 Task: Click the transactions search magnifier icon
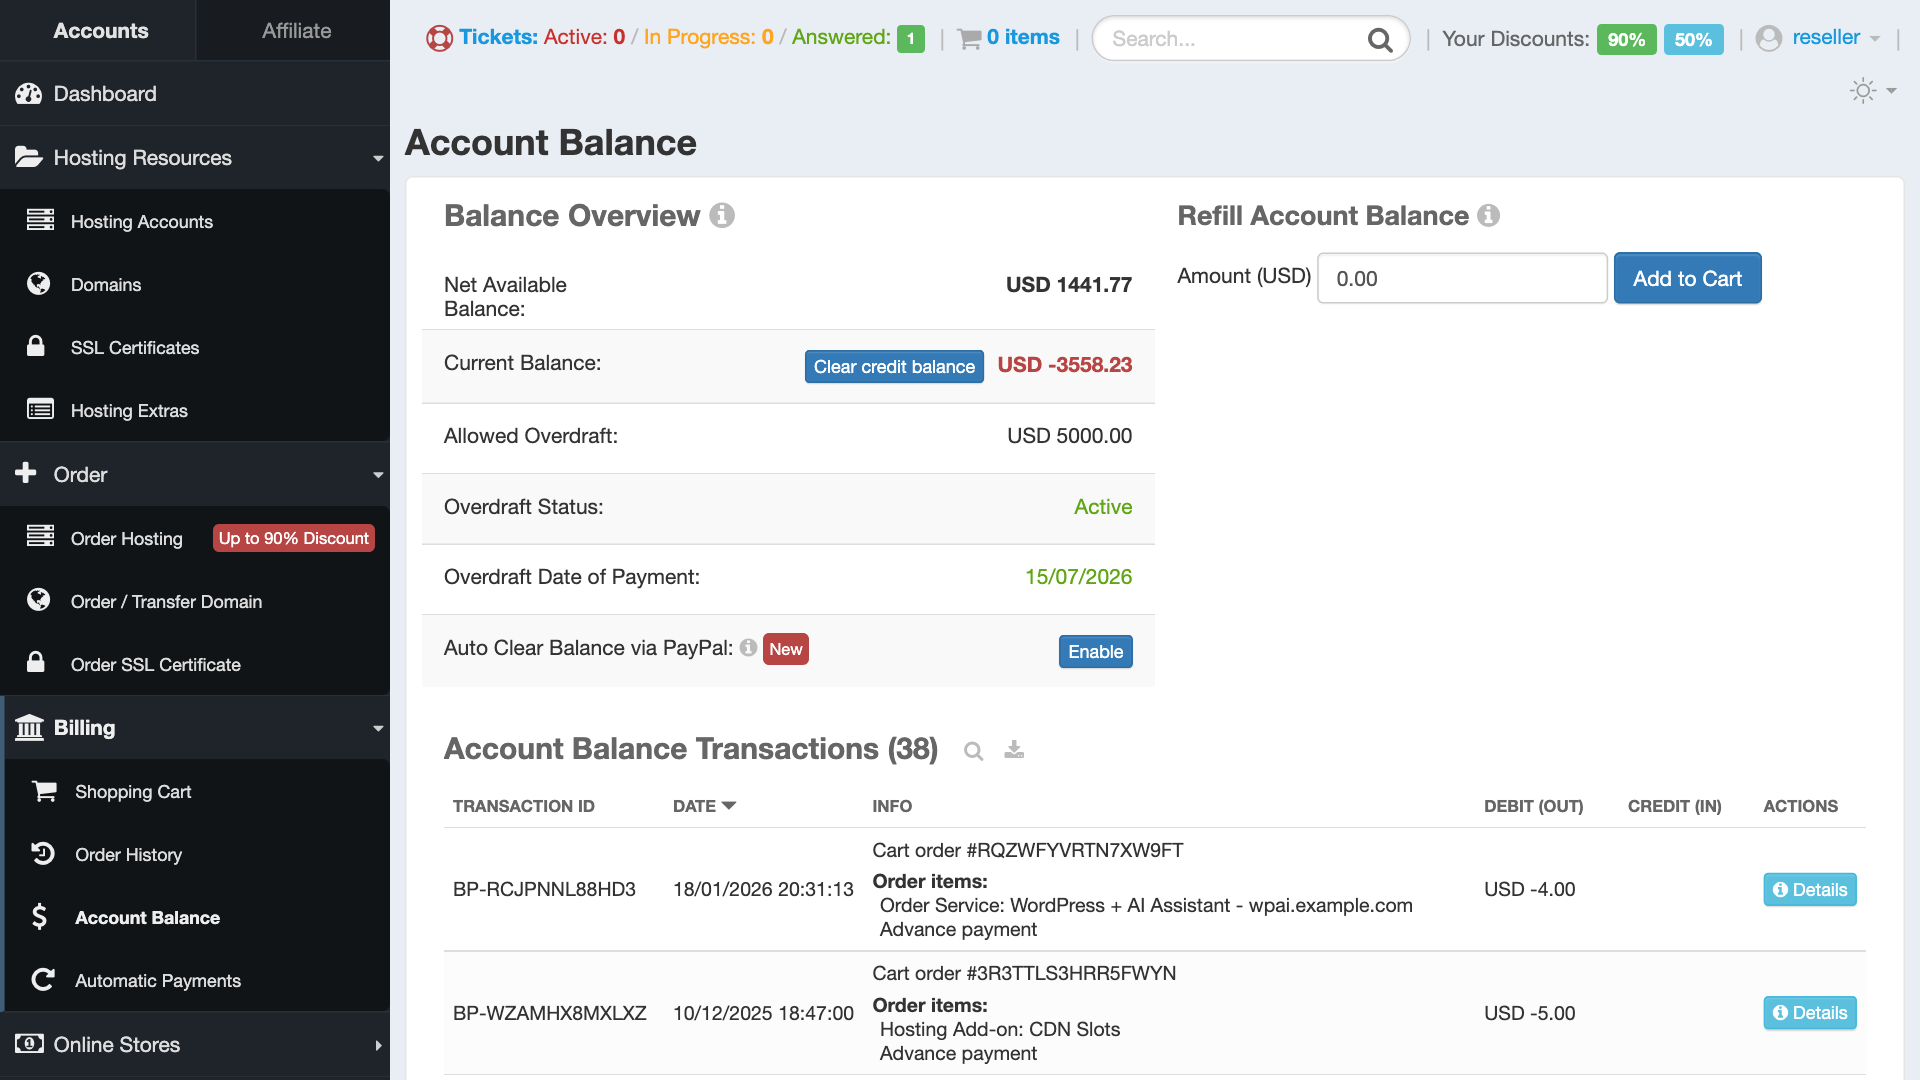point(973,751)
